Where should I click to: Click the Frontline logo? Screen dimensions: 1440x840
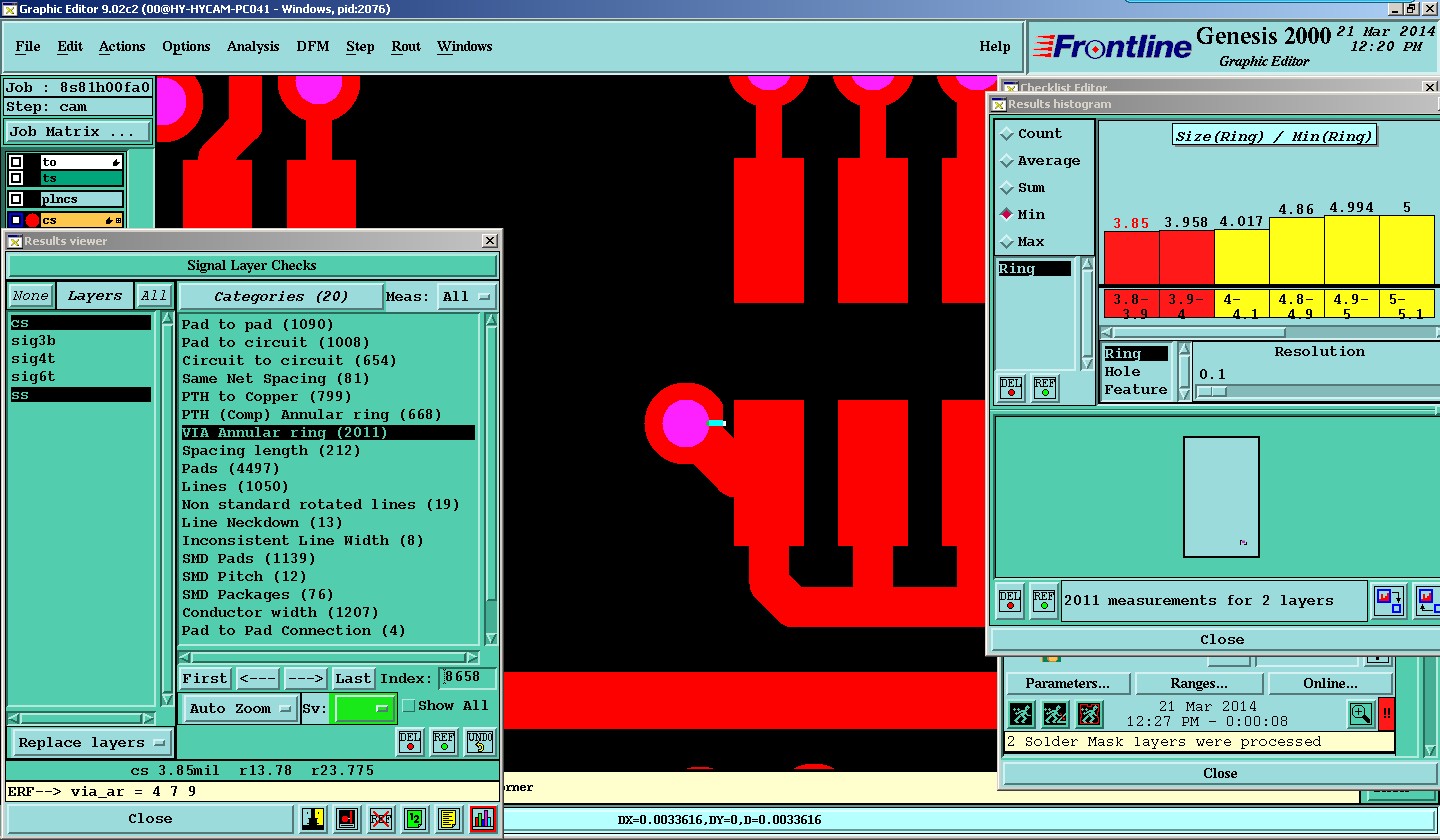(1113, 46)
